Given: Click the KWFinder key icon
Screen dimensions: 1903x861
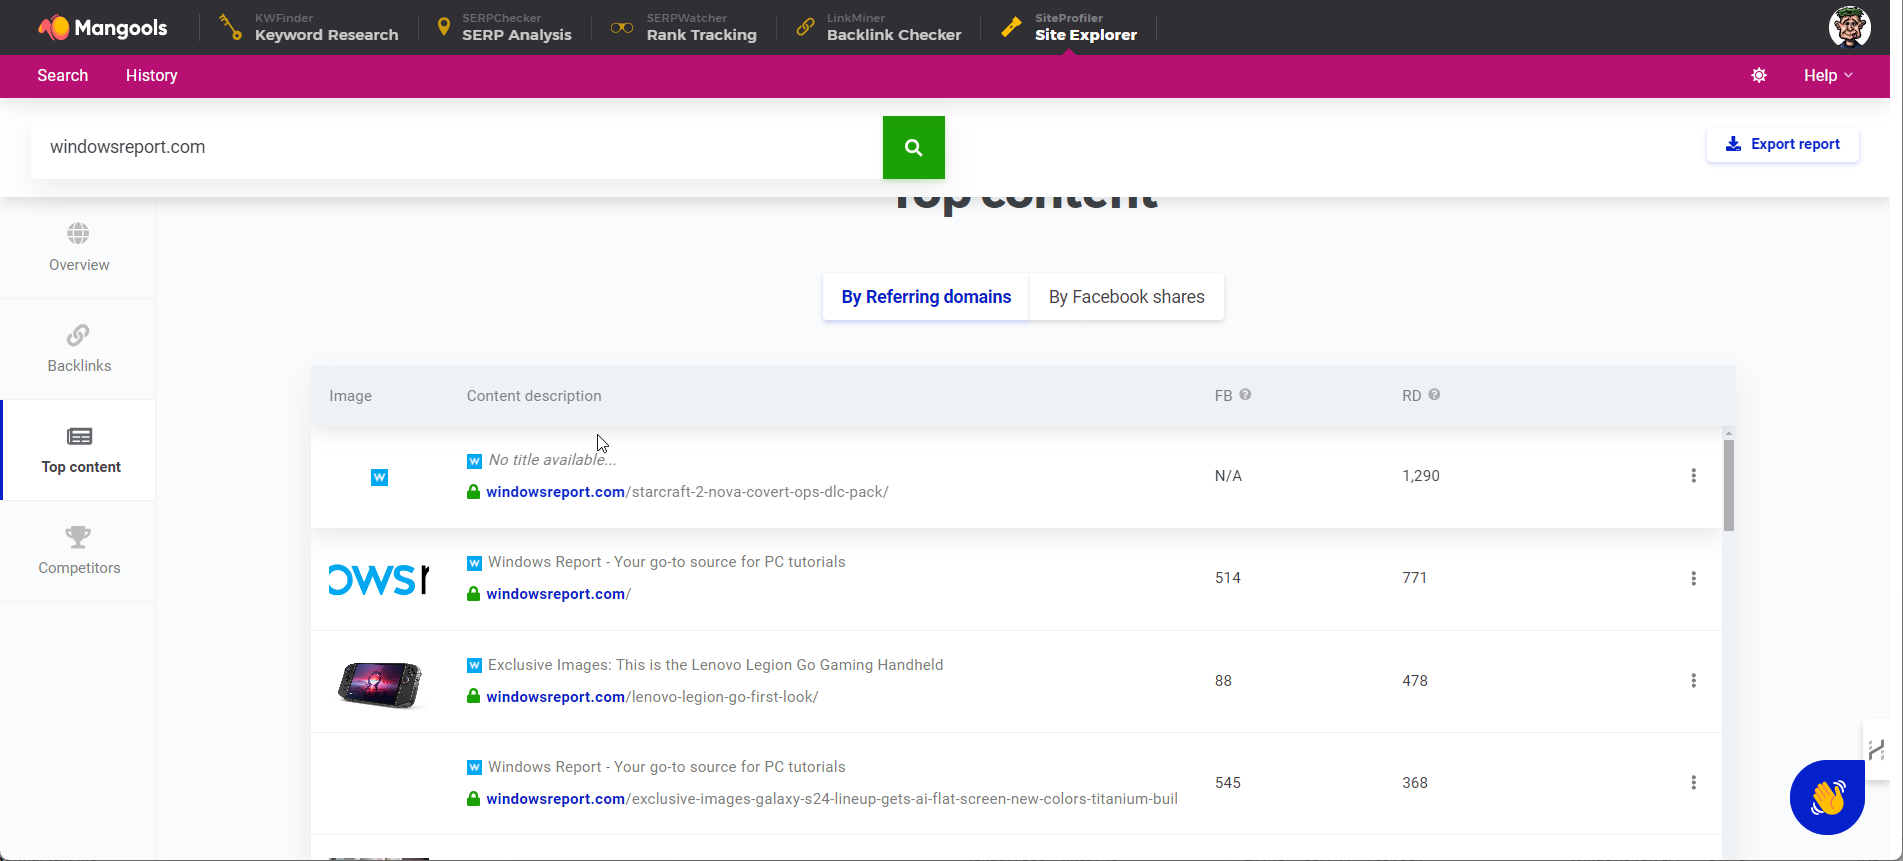Looking at the screenshot, I should (231, 27).
